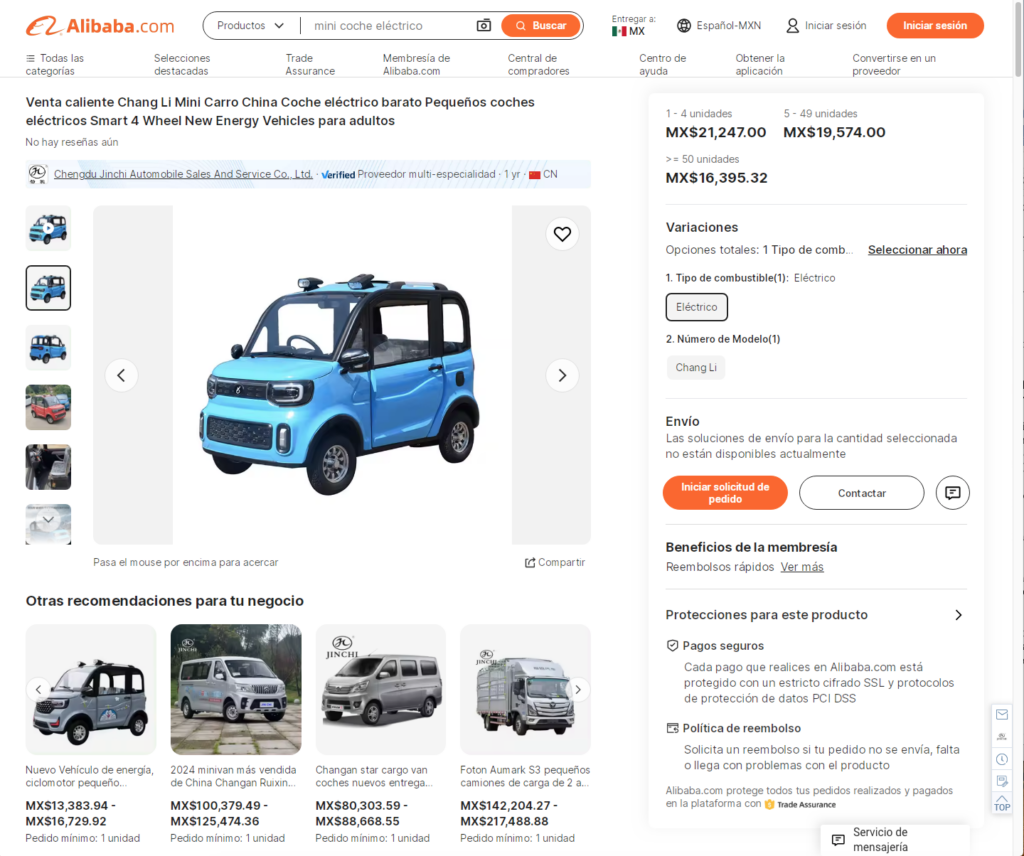Click the TOP back-to-top icon
Screen dimensions: 1024x856
pos(1002,803)
